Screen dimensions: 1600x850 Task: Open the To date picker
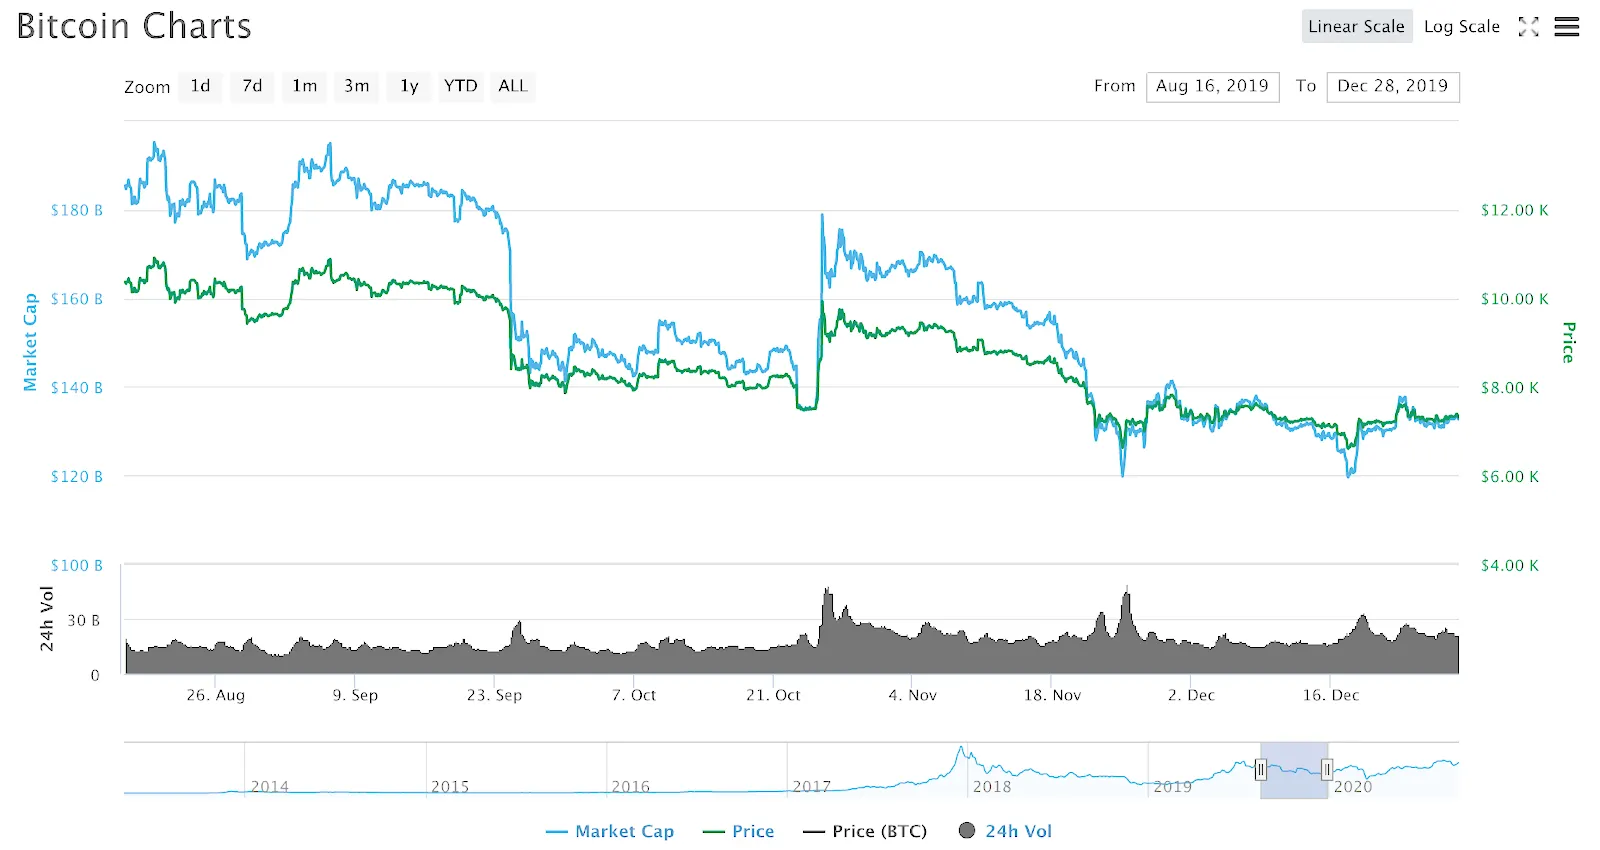point(1393,86)
